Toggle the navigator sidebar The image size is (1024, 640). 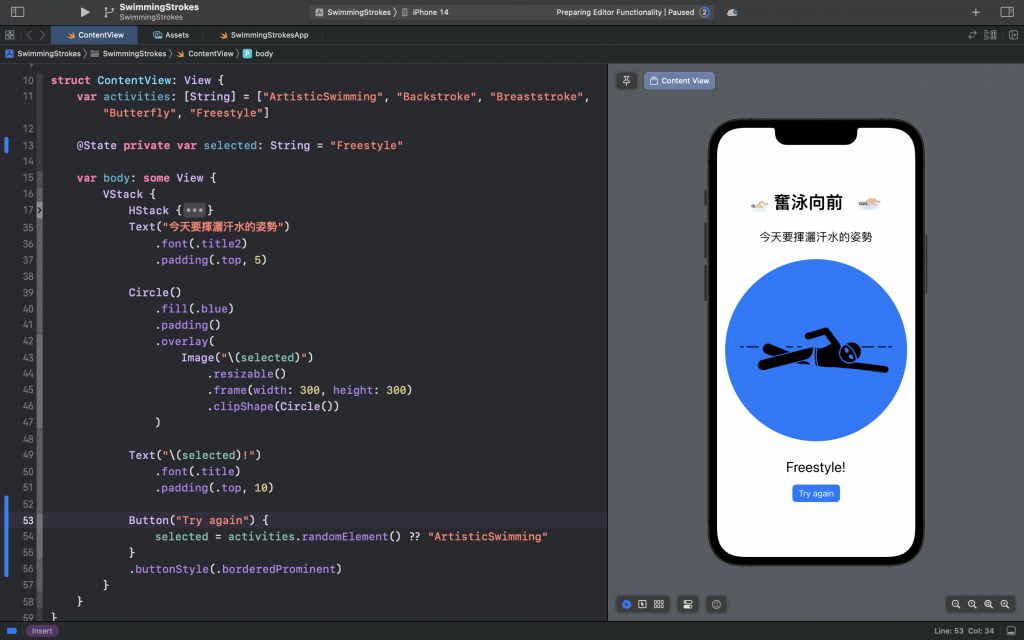(18, 12)
